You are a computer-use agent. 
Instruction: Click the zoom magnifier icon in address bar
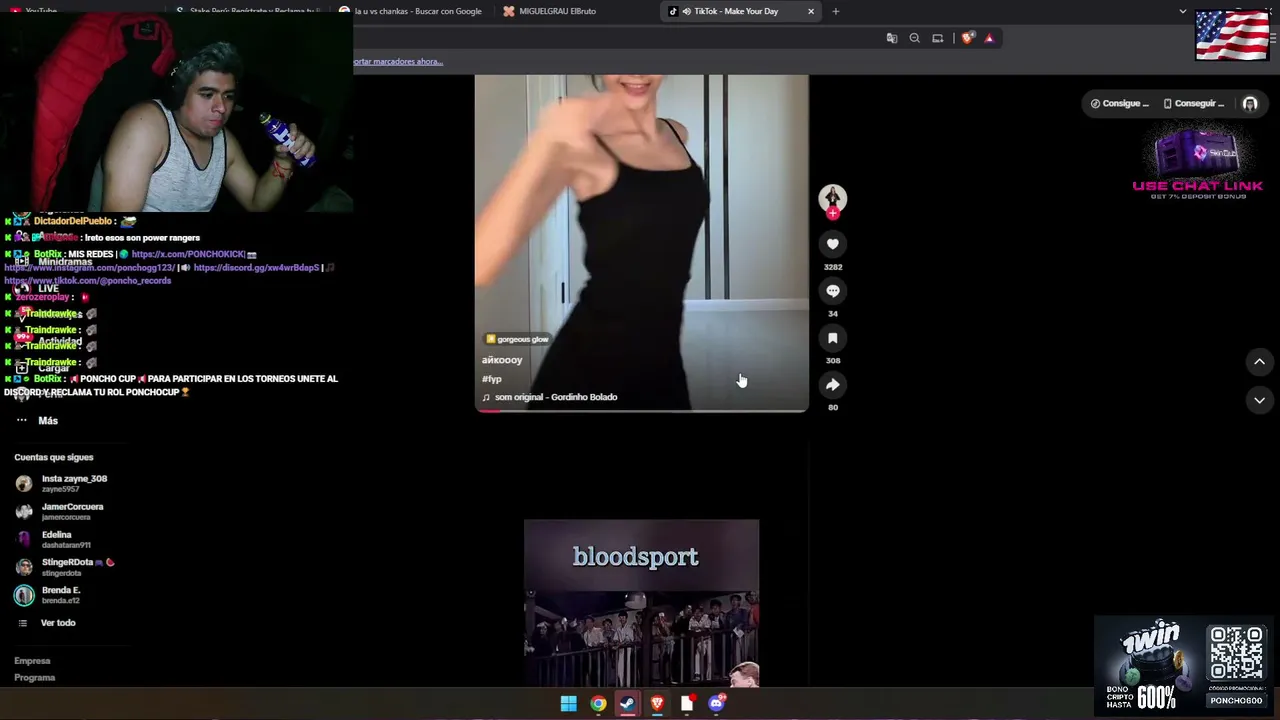(914, 38)
